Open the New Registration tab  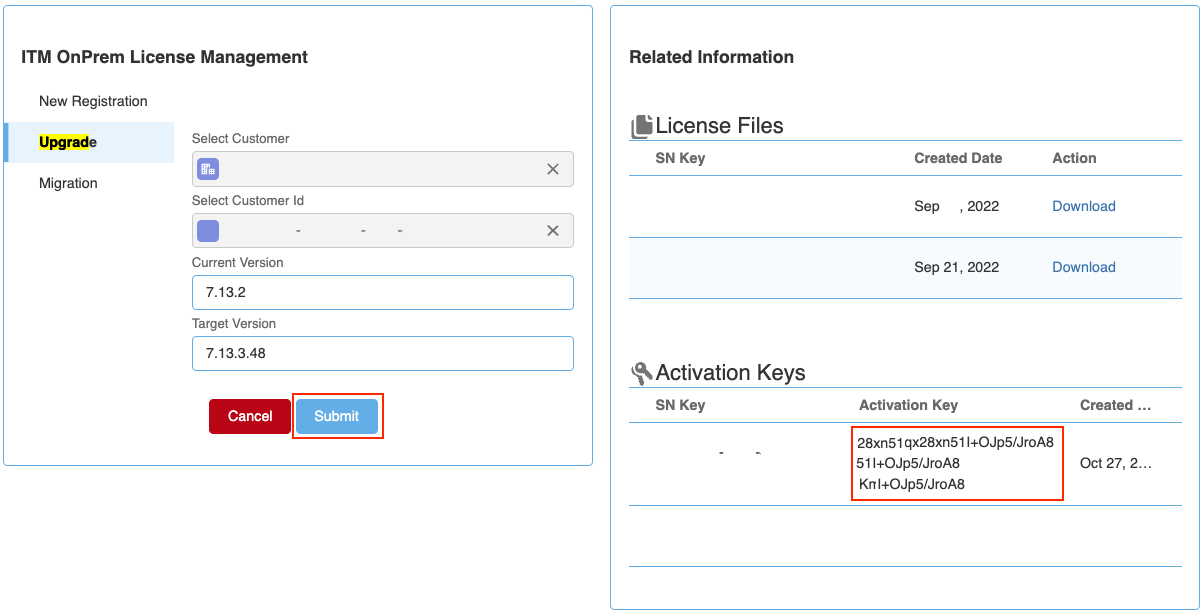point(93,101)
